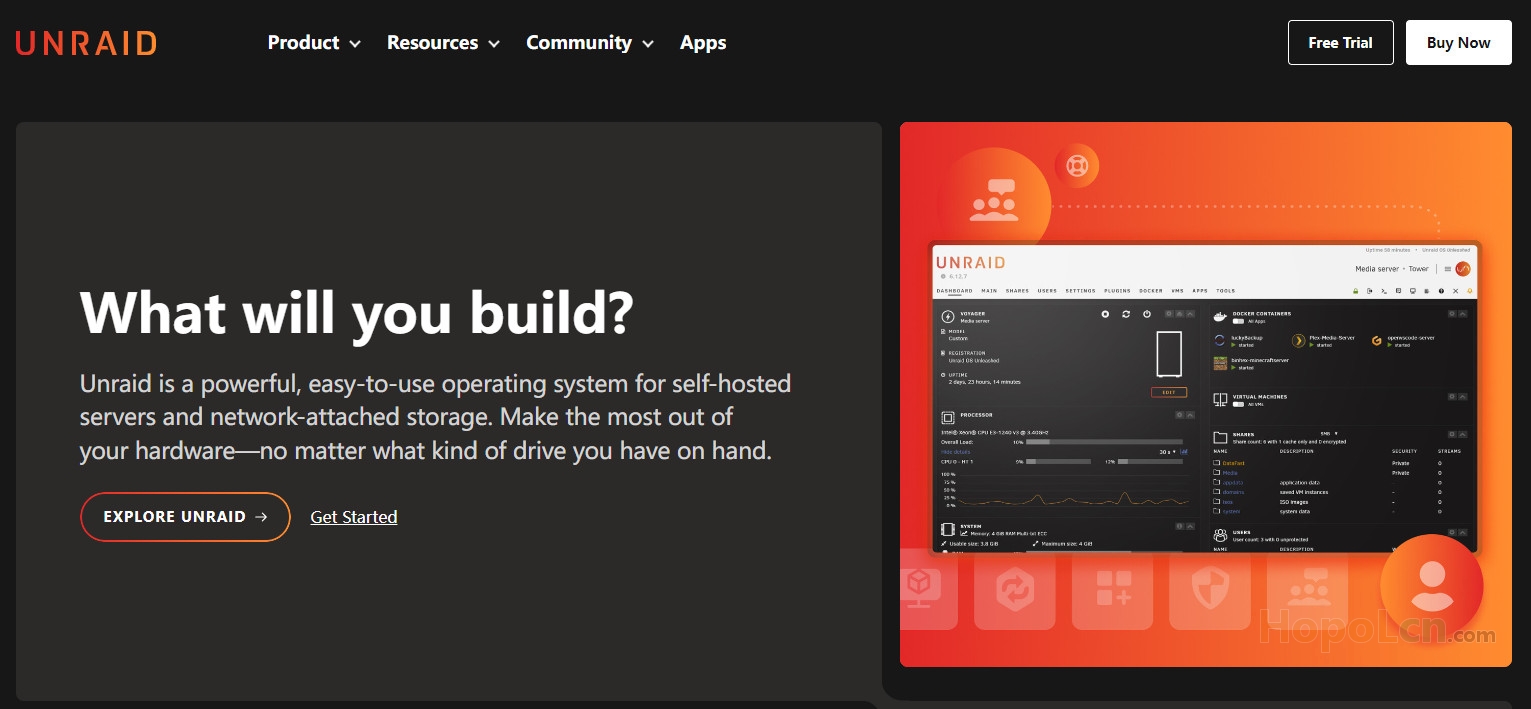Click the white server case thumbnail

click(1169, 354)
